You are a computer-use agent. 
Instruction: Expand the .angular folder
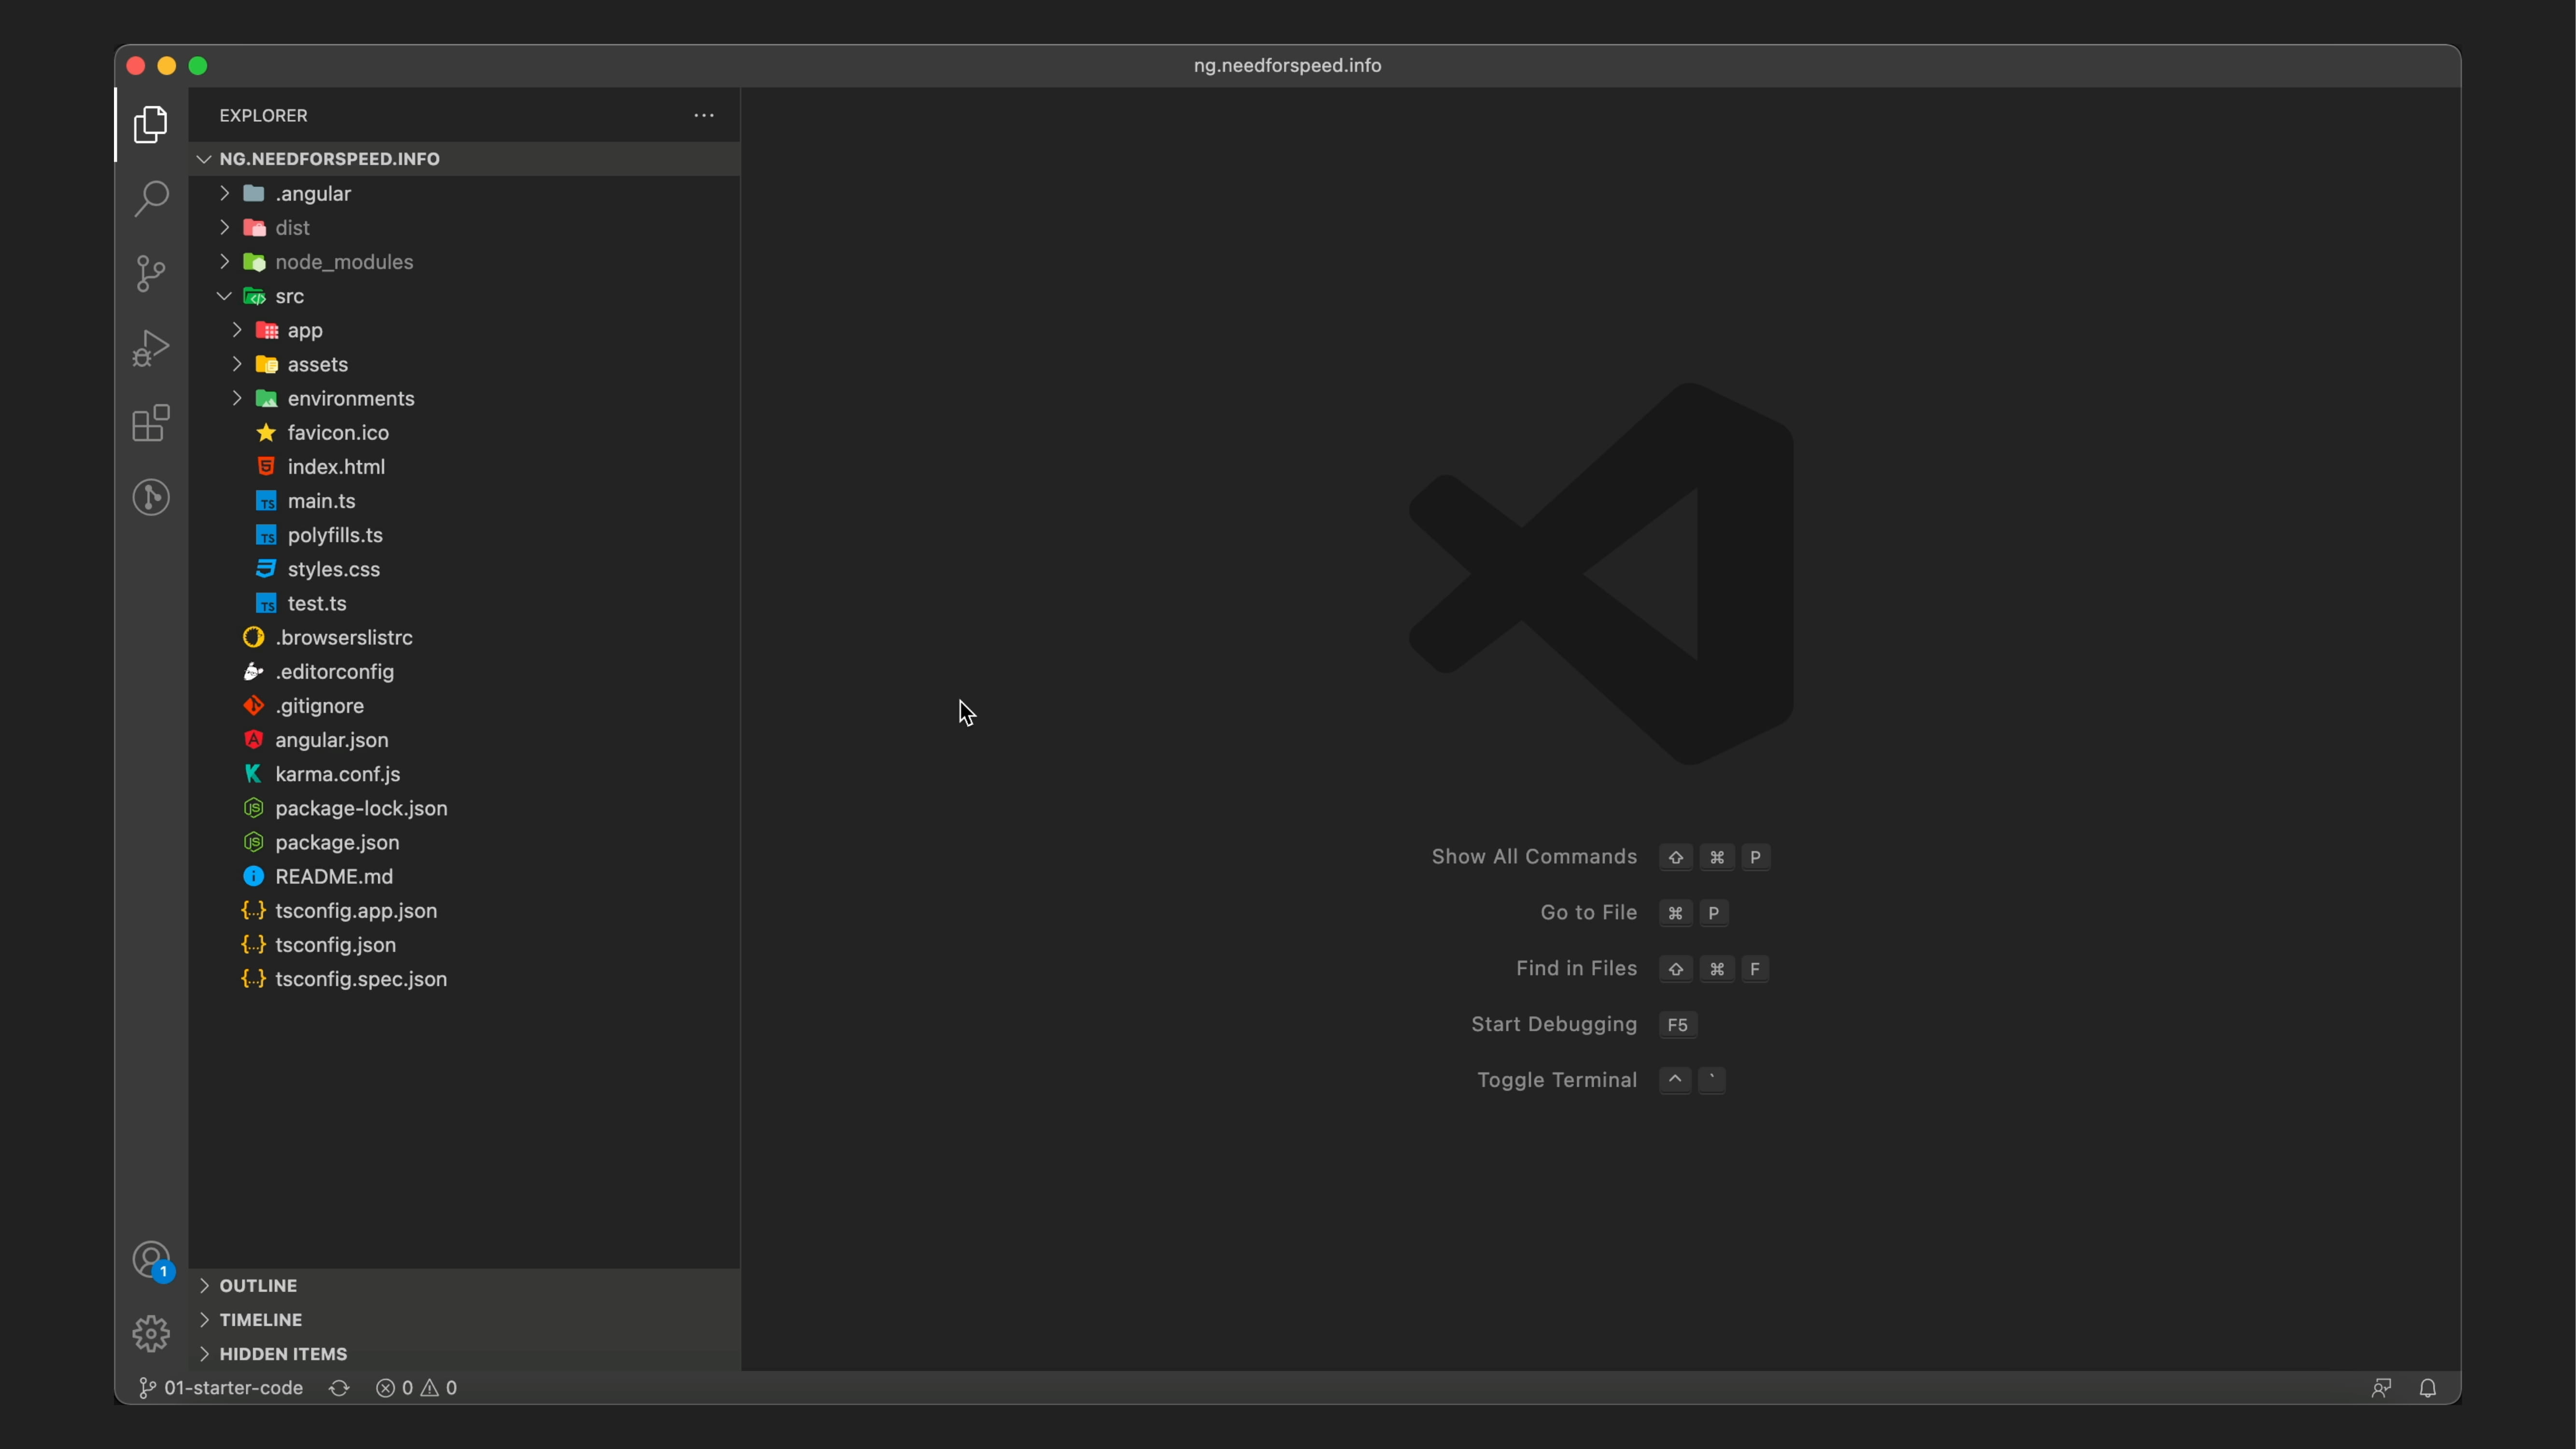[465, 194]
